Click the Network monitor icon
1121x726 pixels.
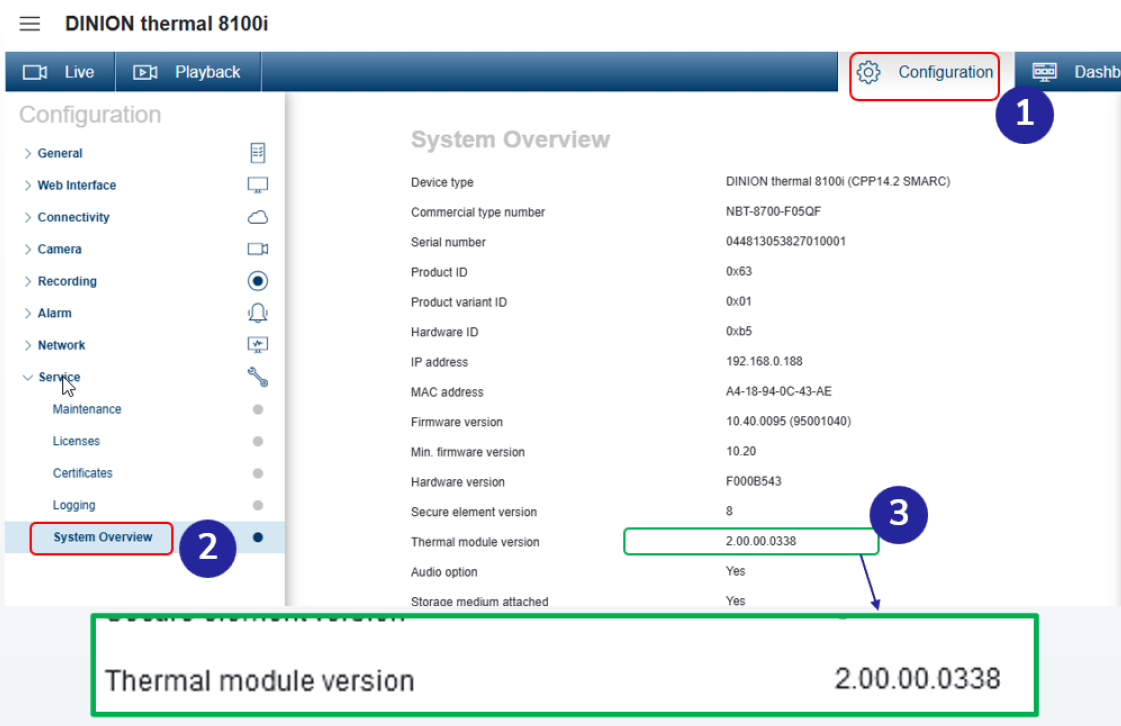pos(257,345)
